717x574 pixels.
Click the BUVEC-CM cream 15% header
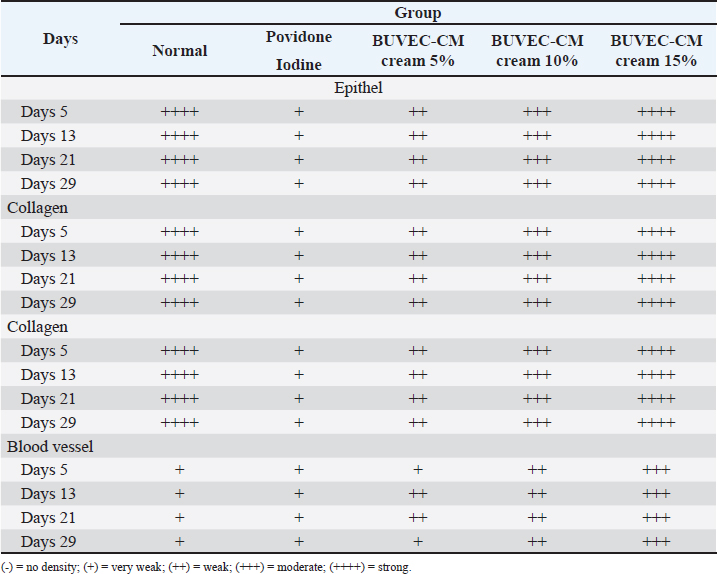point(656,50)
